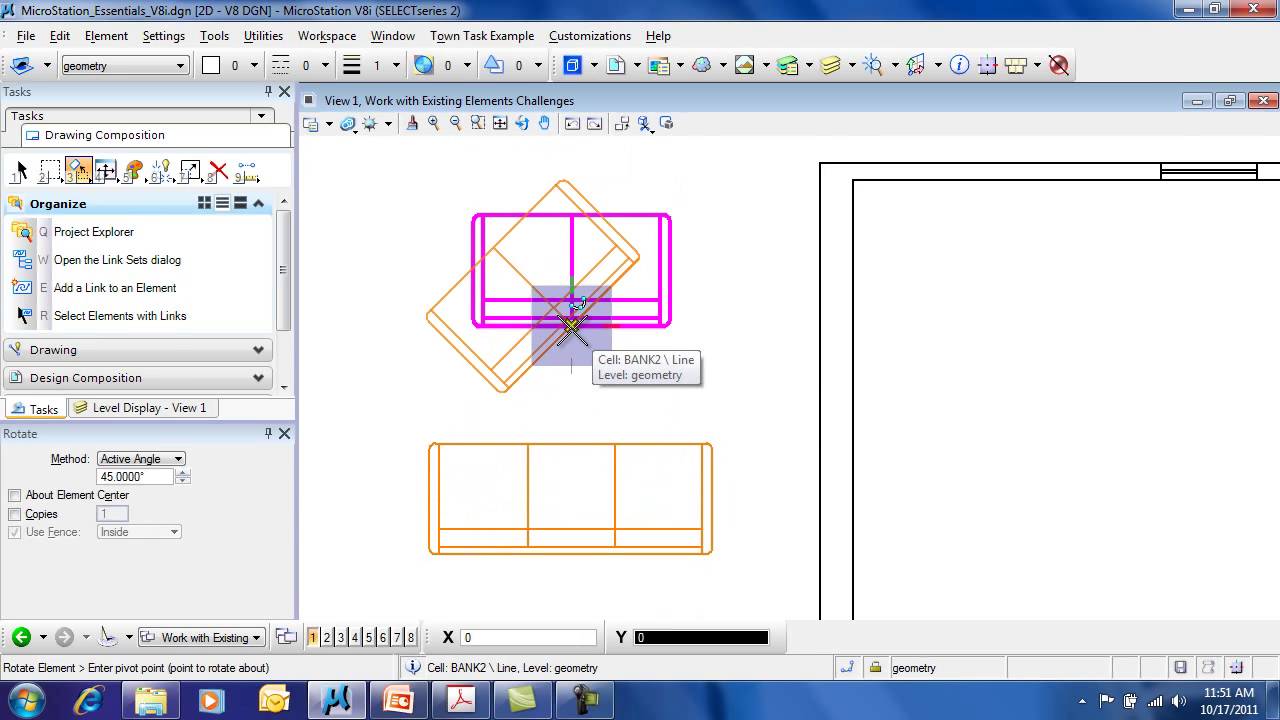This screenshot has height=720, width=1280.
Task: Click Open the Link Sets dialog entry
Action: click(118, 259)
